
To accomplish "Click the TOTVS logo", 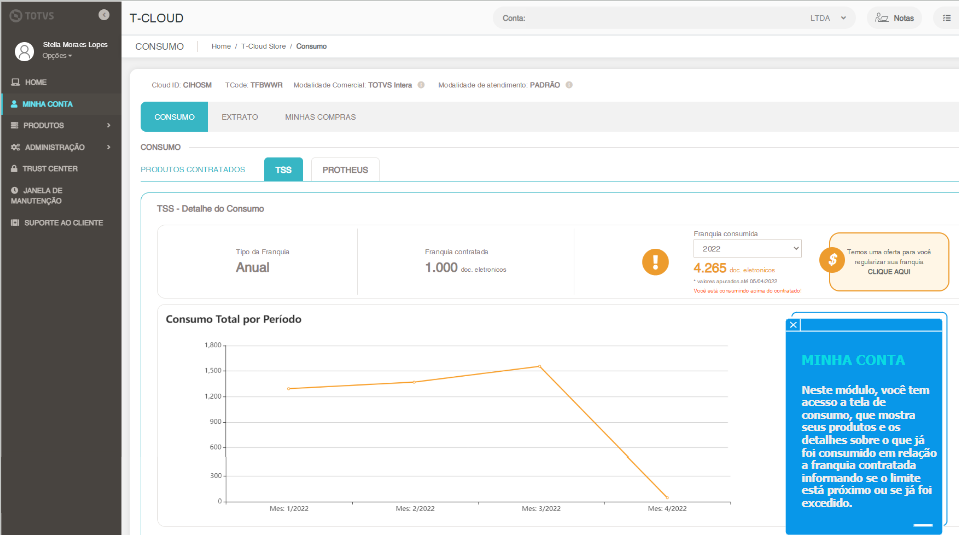I will click(x=32, y=16).
